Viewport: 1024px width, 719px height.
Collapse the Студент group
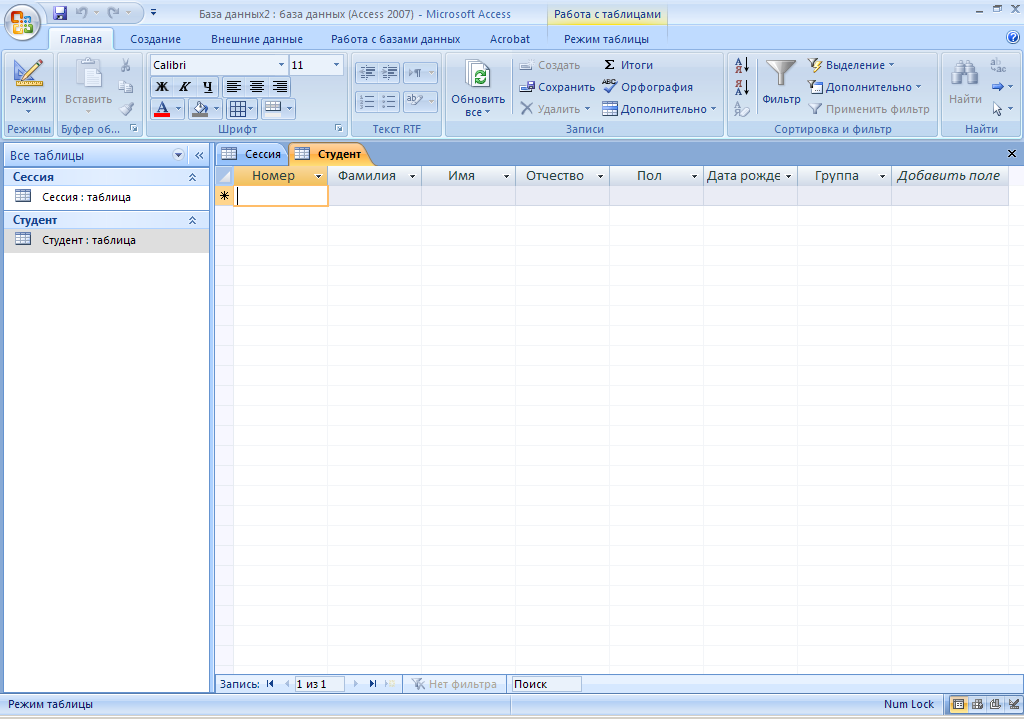pyautogui.click(x=193, y=220)
